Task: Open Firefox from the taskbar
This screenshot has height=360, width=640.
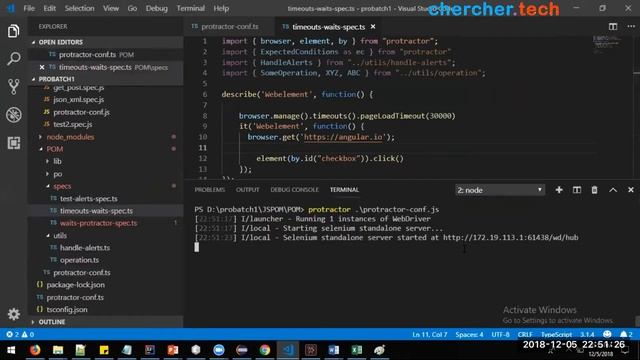Action: pyautogui.click(x=35, y=350)
